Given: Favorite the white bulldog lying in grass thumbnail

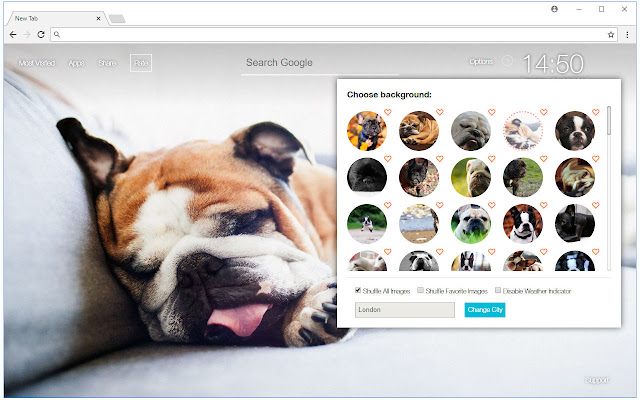Looking at the screenshot, I should 492,205.
